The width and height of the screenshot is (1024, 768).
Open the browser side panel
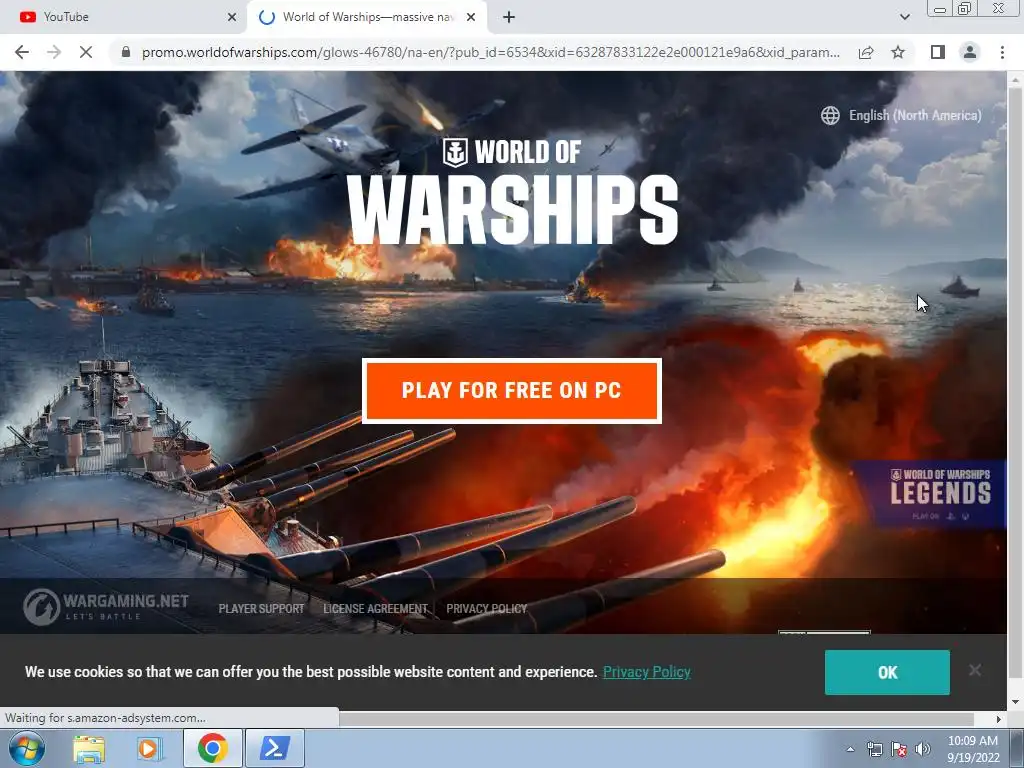click(x=938, y=52)
